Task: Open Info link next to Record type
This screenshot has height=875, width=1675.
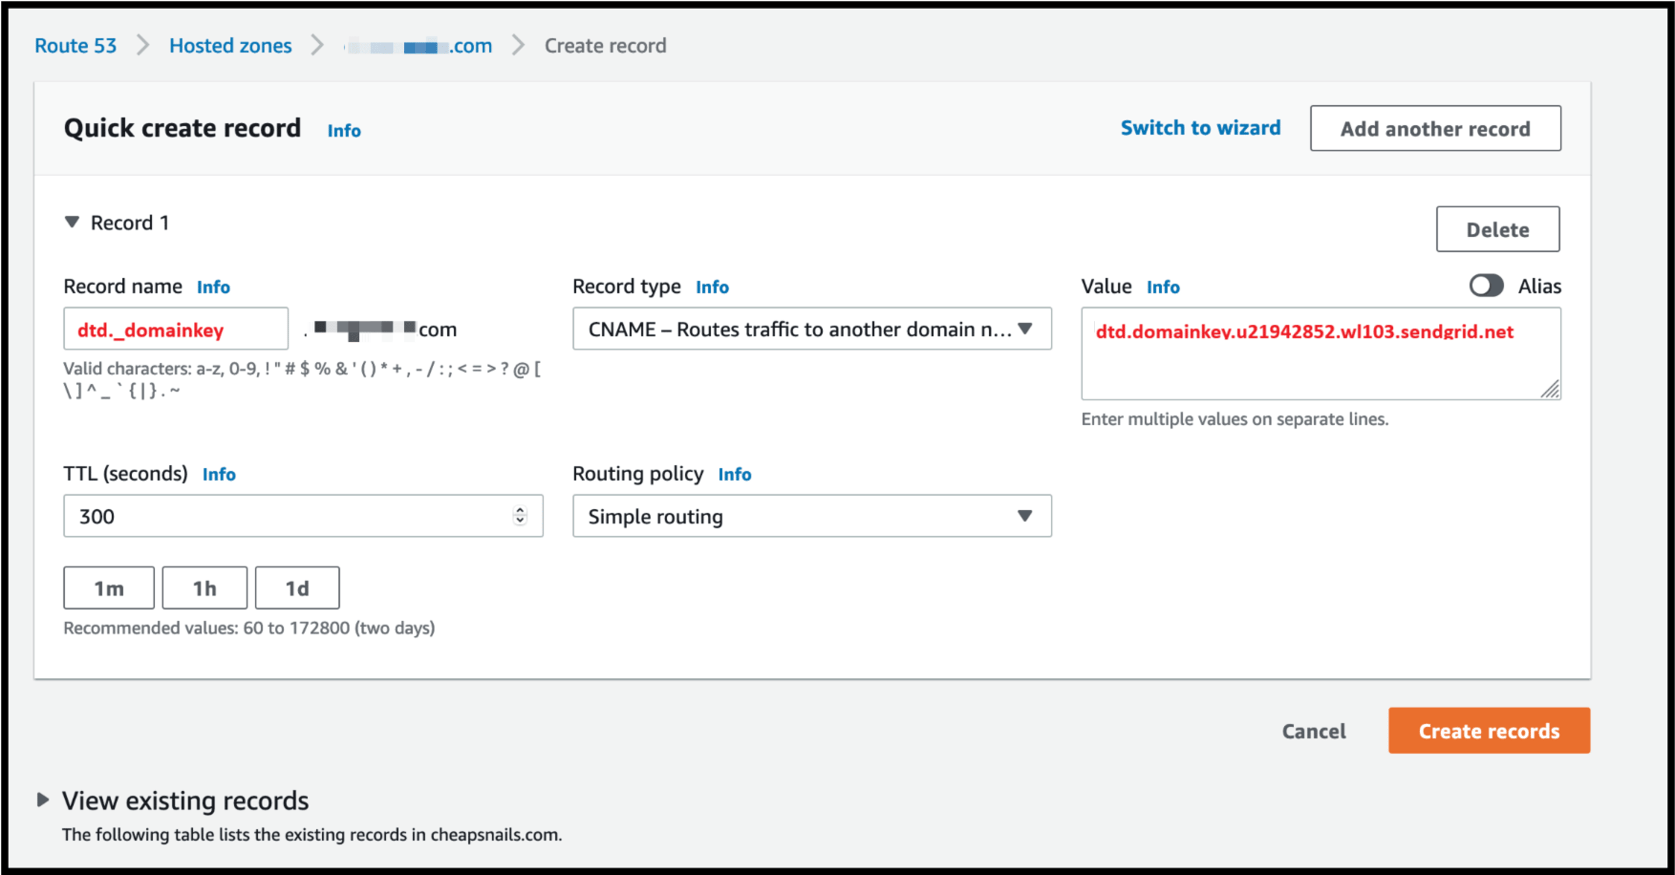Action: tap(712, 287)
